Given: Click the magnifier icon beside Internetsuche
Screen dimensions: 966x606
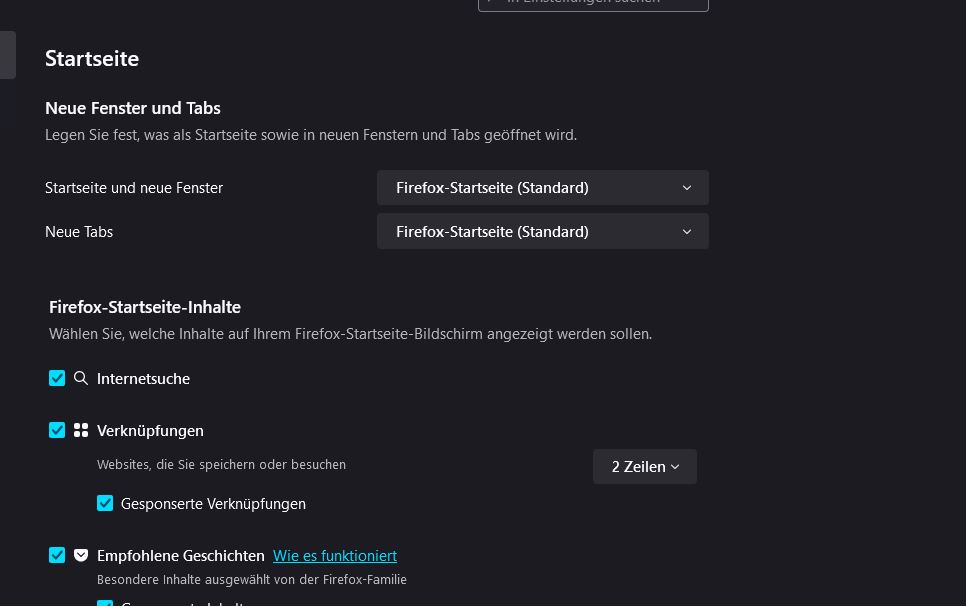Looking at the screenshot, I should tap(81, 378).
